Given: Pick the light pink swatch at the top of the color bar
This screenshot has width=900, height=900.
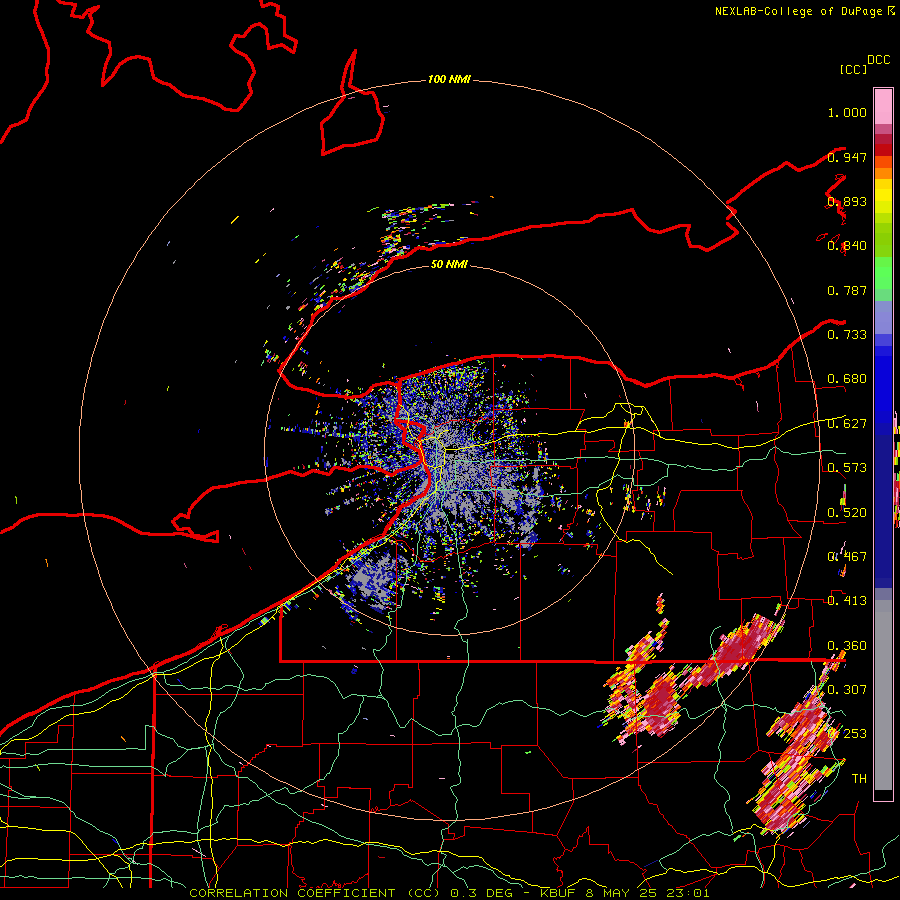Looking at the screenshot, I should tap(883, 106).
